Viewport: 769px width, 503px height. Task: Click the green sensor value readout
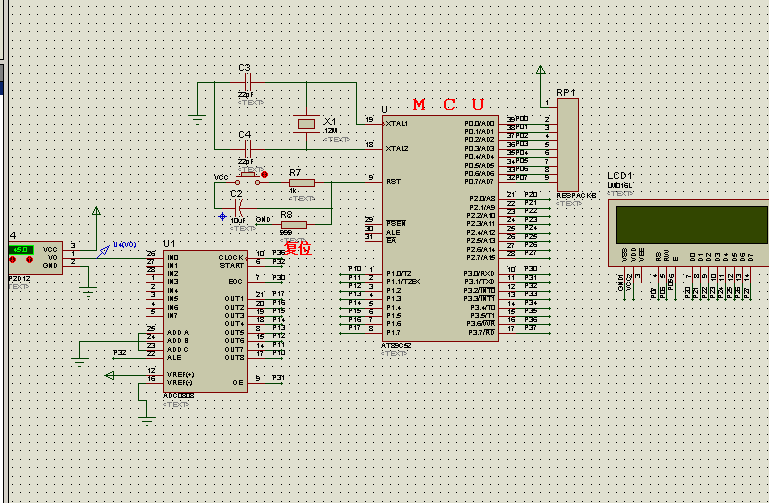click(x=21, y=250)
